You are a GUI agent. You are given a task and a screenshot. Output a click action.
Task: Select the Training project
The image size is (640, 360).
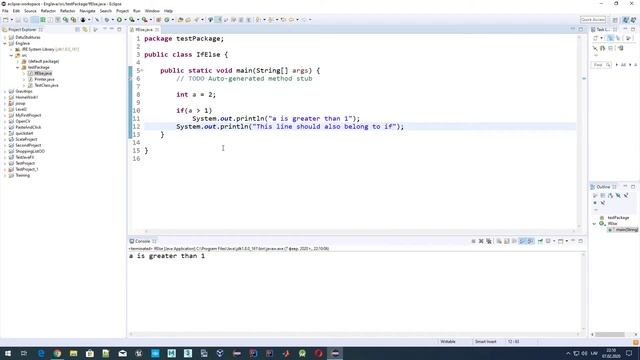tap(22, 175)
